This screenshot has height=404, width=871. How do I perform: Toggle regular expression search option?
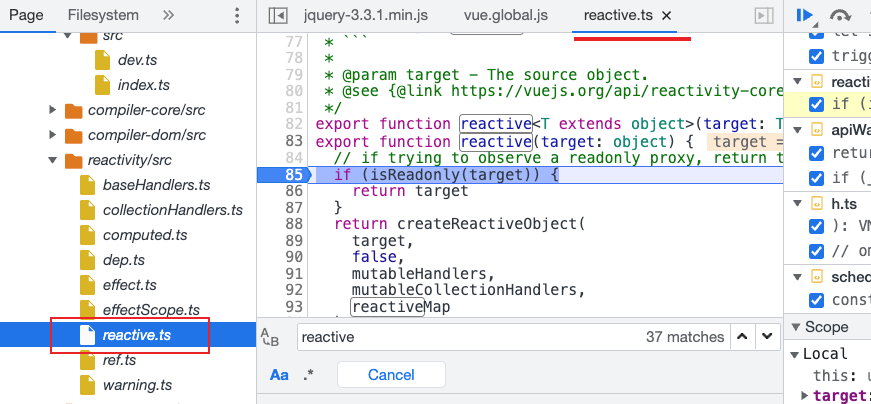tap(309, 375)
